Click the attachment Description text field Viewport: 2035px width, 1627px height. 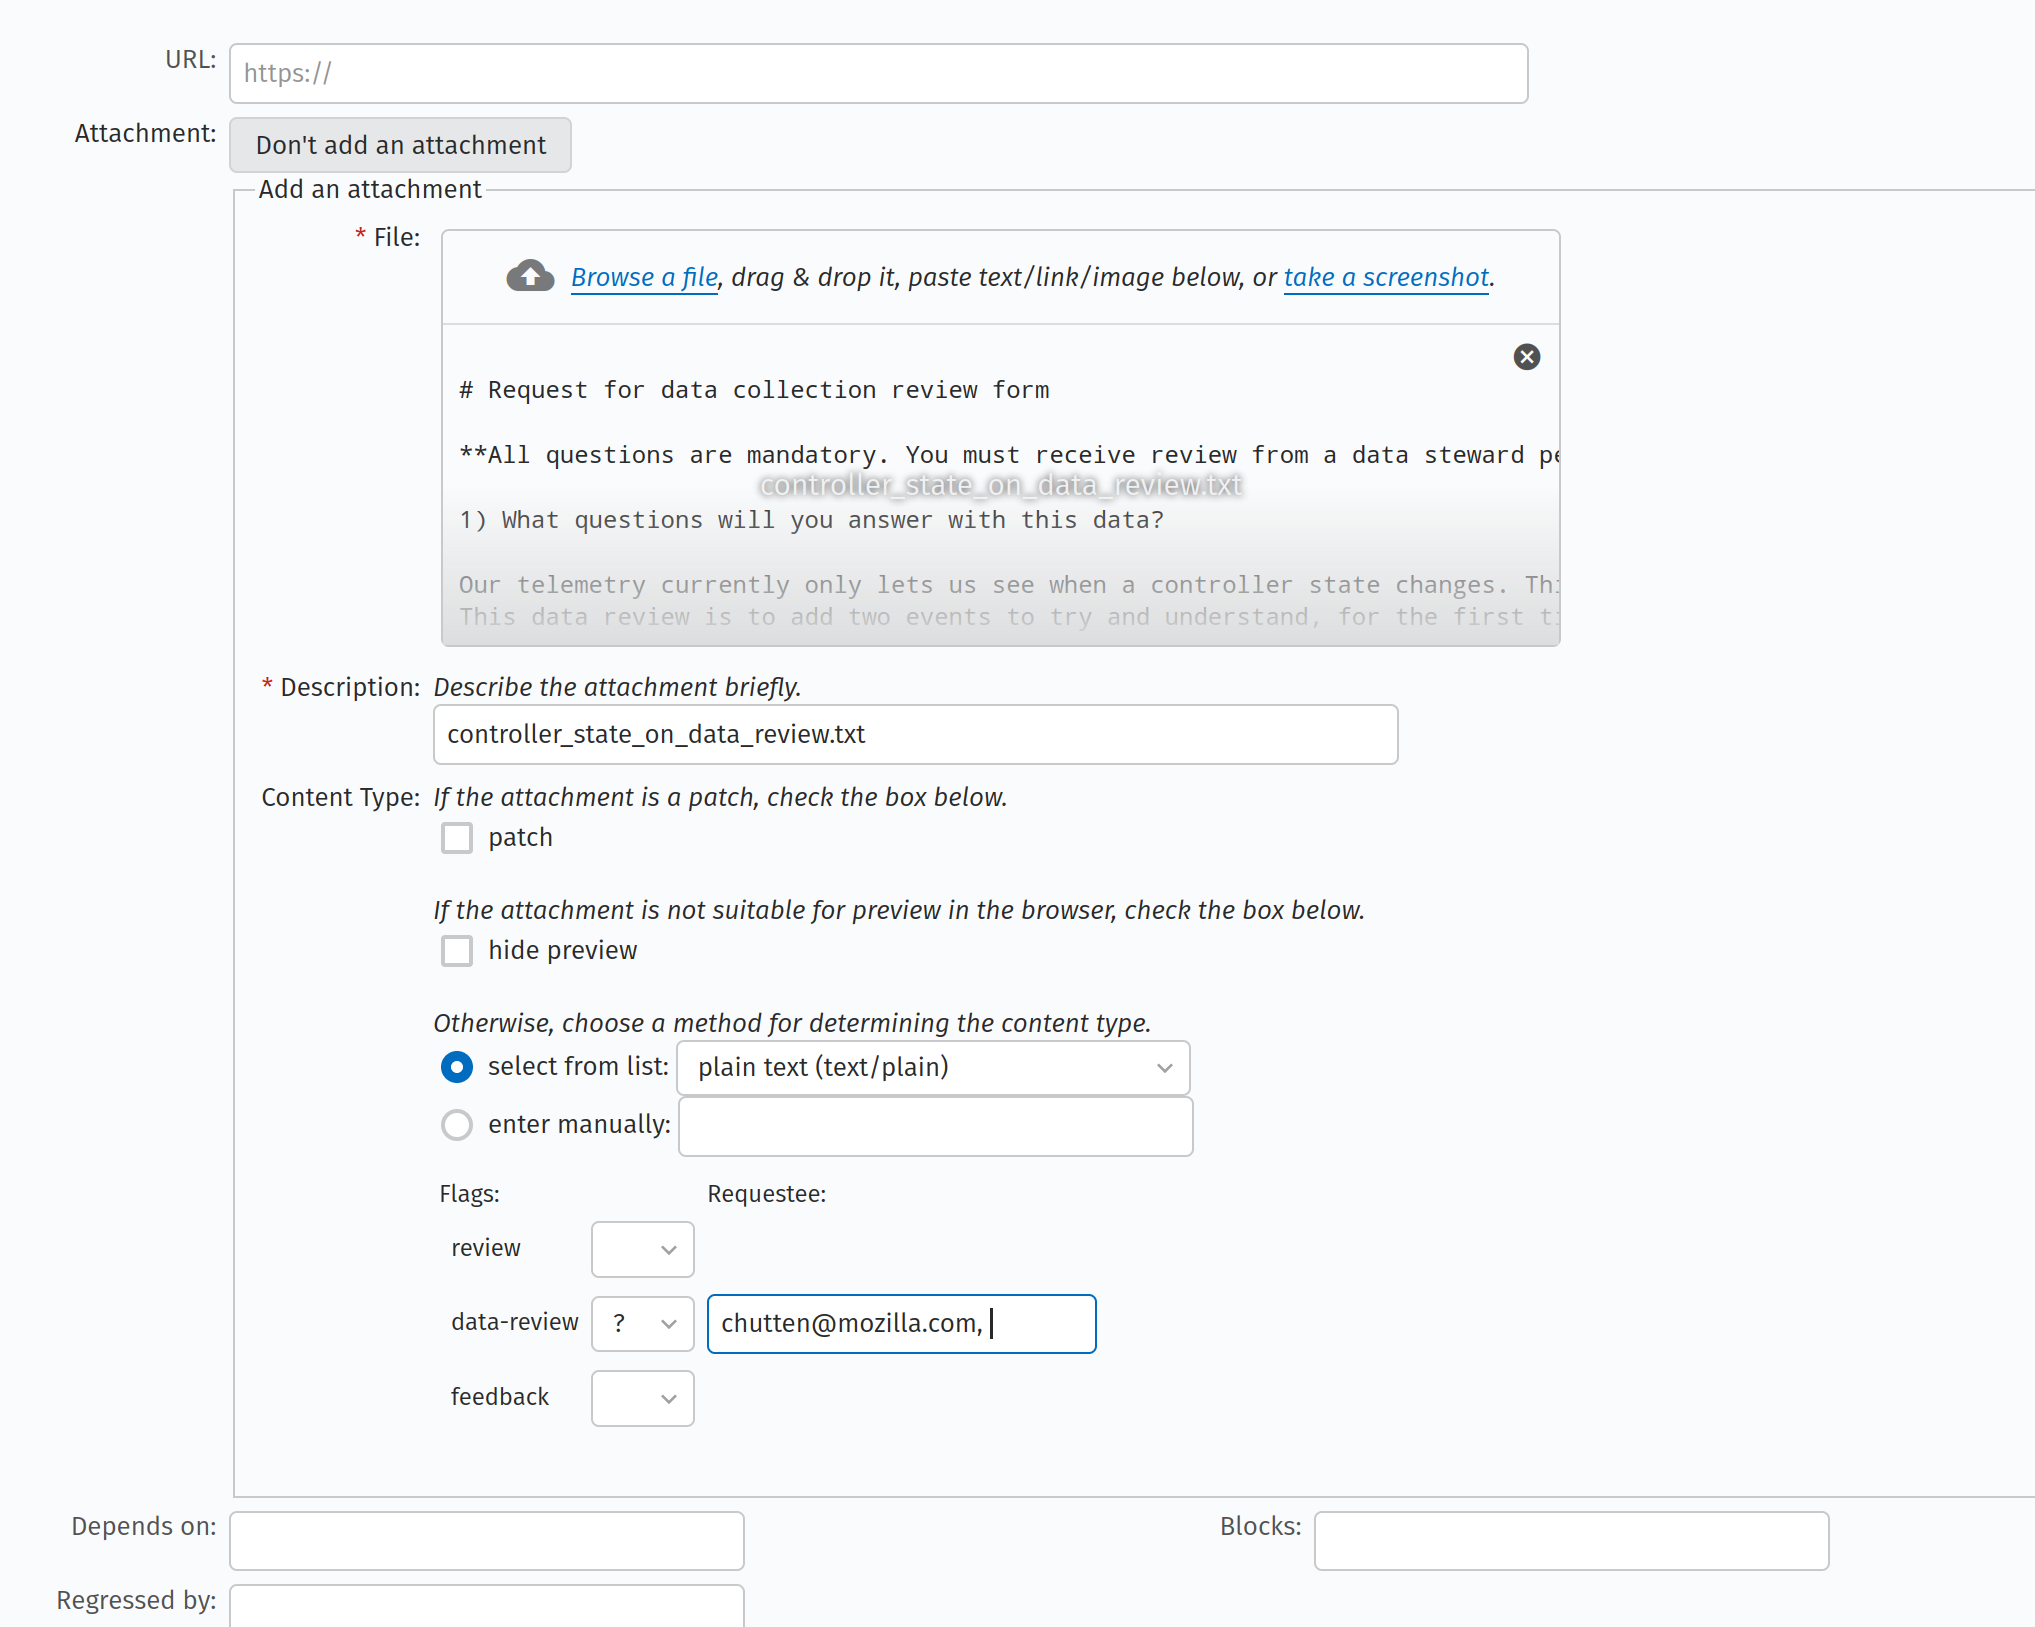pyautogui.click(x=915, y=735)
